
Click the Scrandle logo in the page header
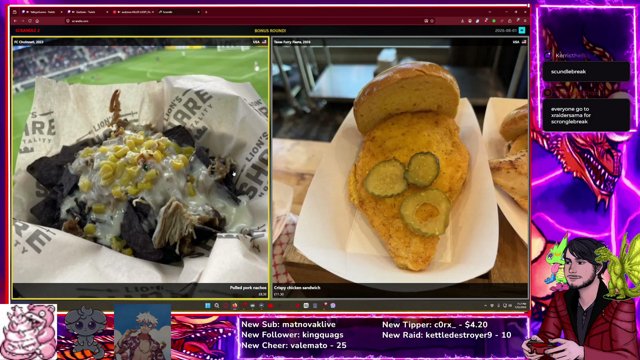tap(27, 31)
